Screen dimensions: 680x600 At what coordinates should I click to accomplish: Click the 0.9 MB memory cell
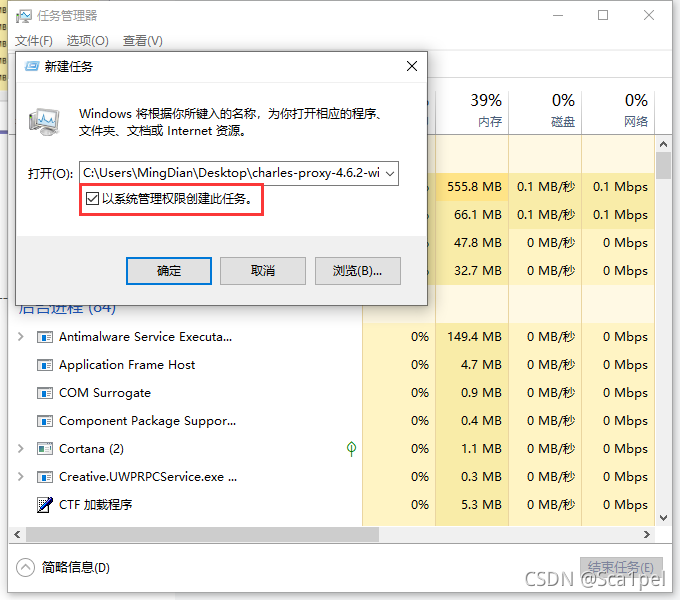click(472, 393)
